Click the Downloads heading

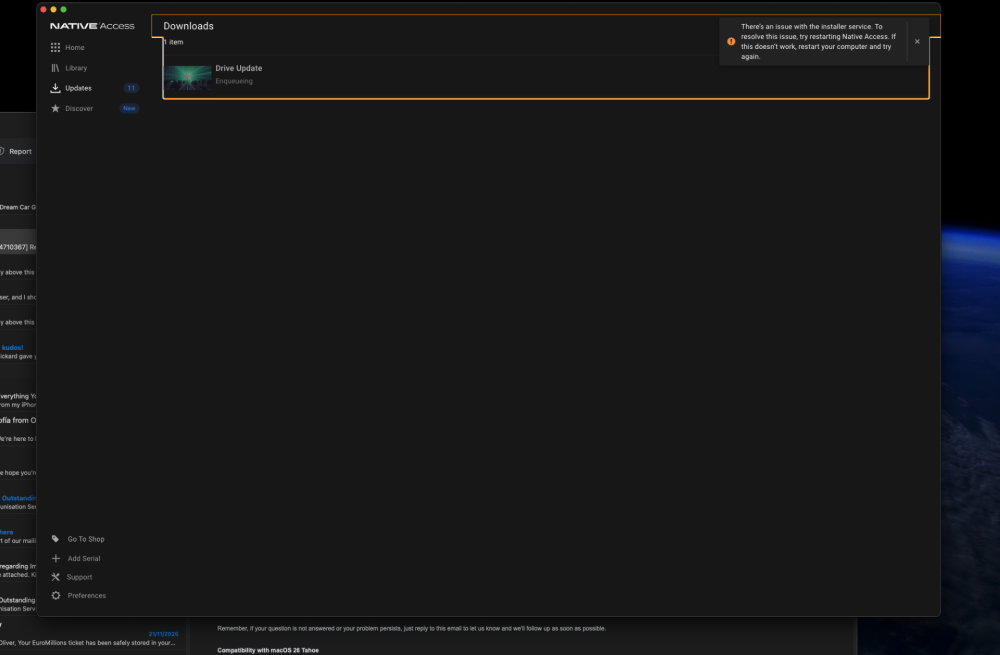188,26
